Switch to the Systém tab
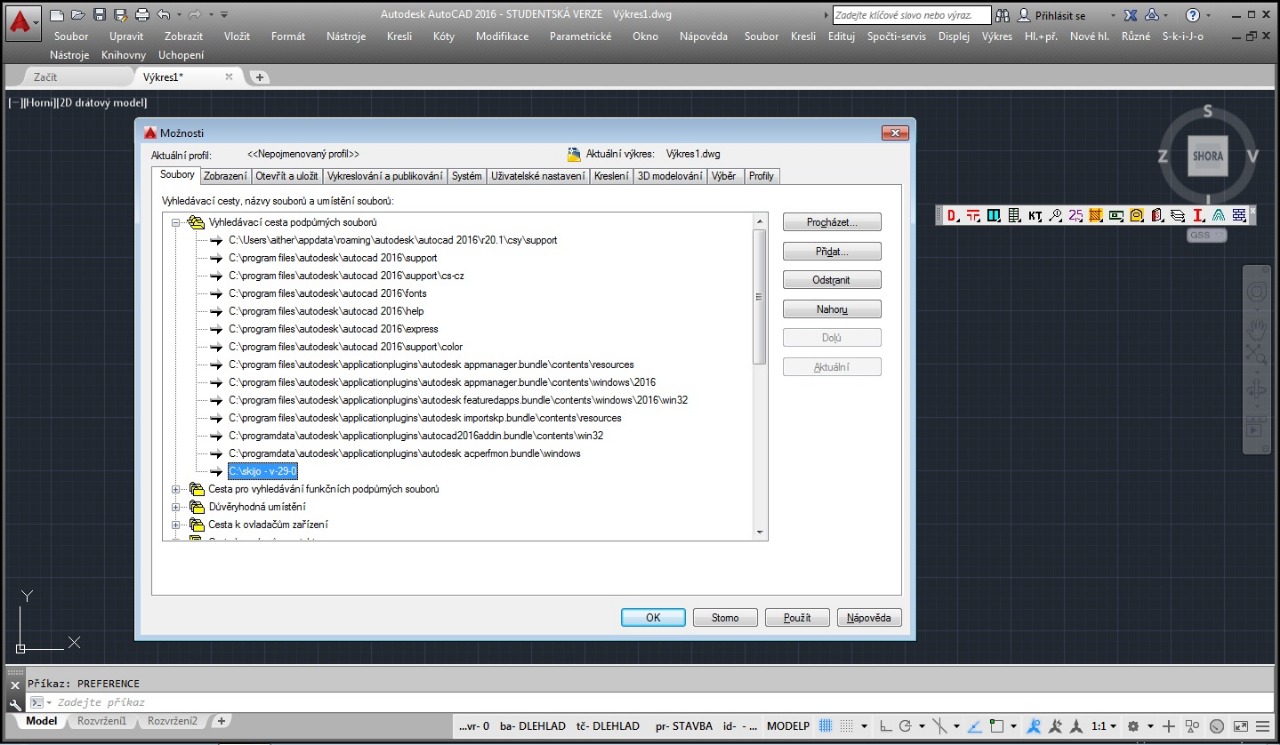The height and width of the screenshot is (745, 1280). [466, 176]
